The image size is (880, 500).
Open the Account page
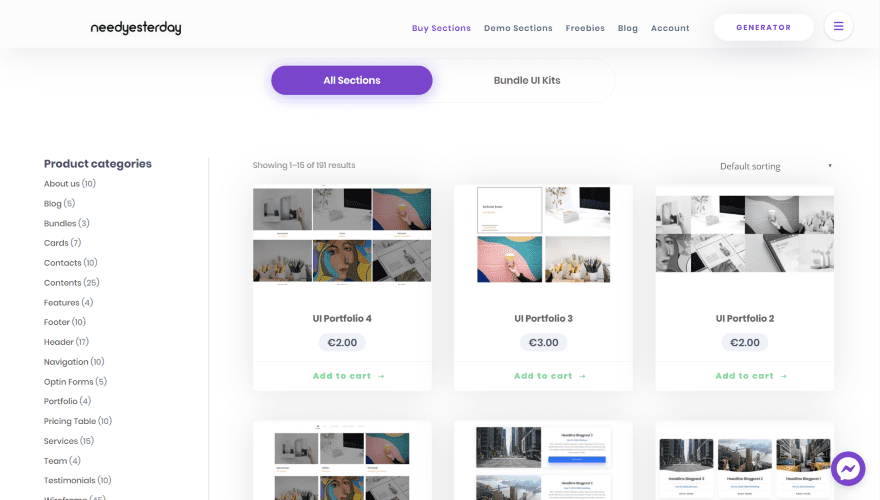click(x=670, y=28)
